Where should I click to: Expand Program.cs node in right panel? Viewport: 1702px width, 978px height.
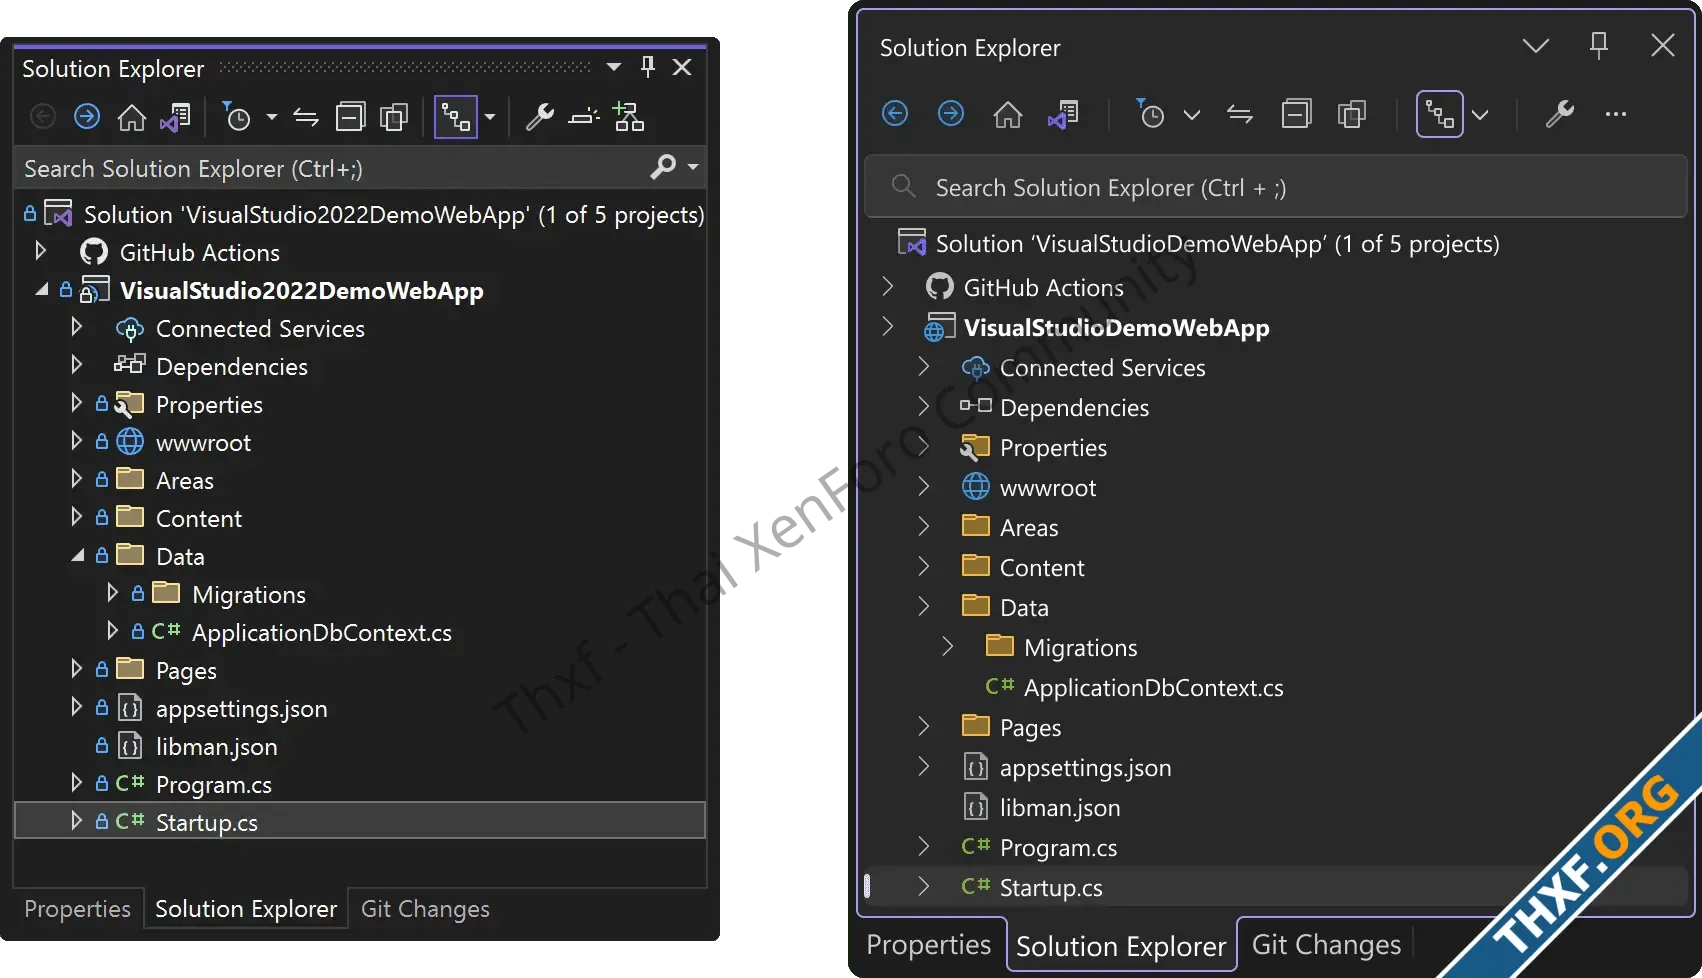click(x=923, y=847)
